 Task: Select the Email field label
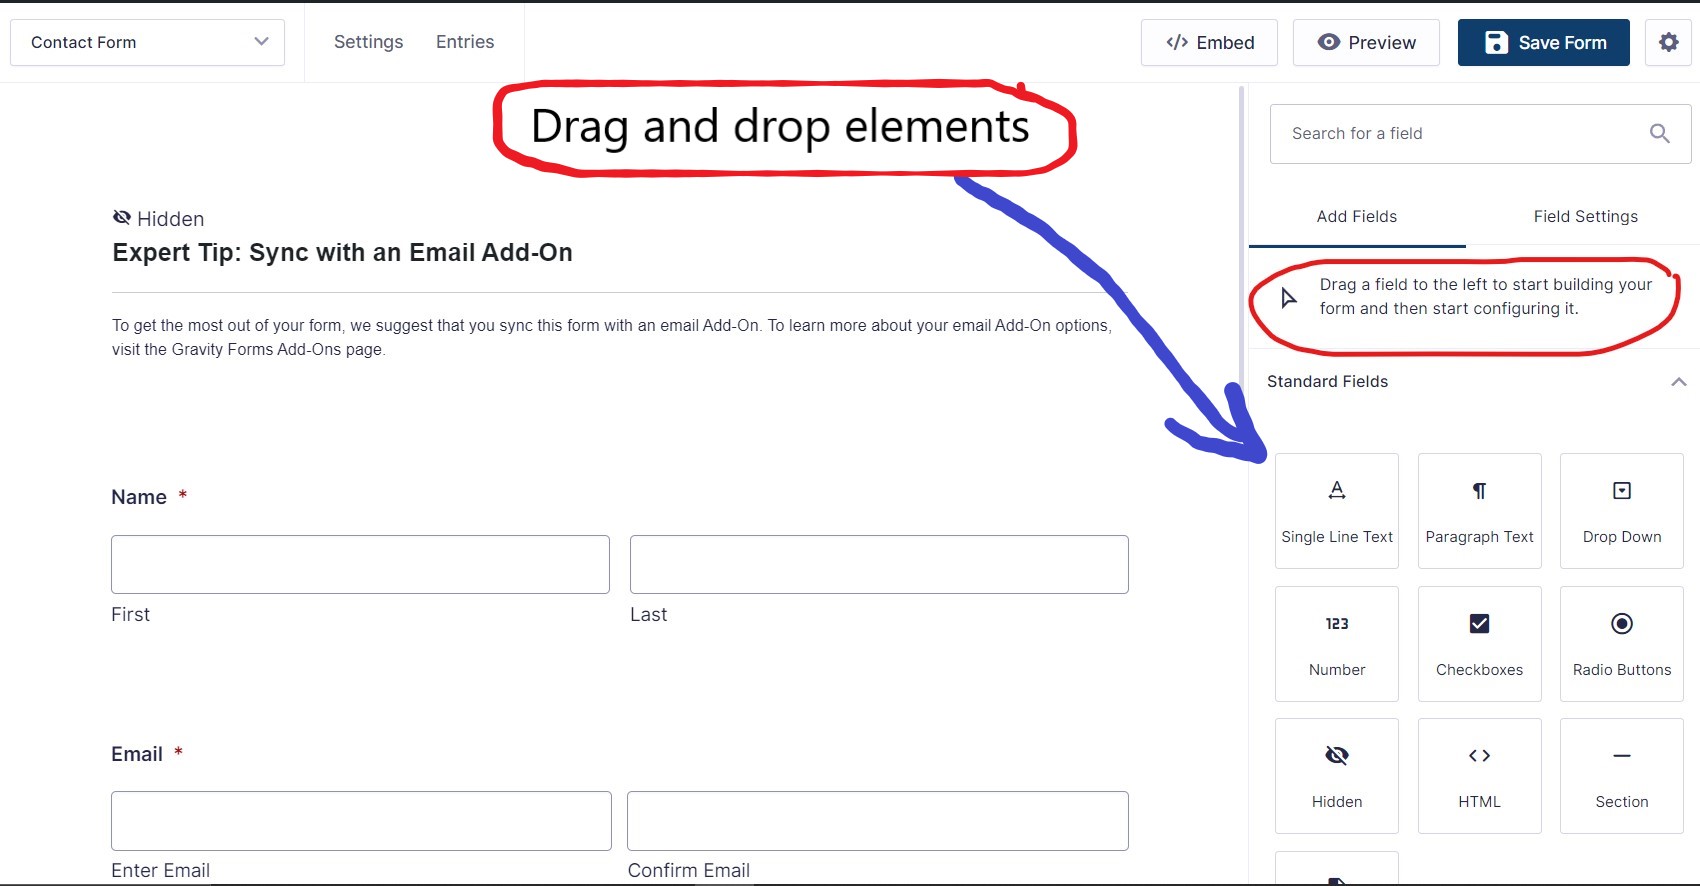137,754
